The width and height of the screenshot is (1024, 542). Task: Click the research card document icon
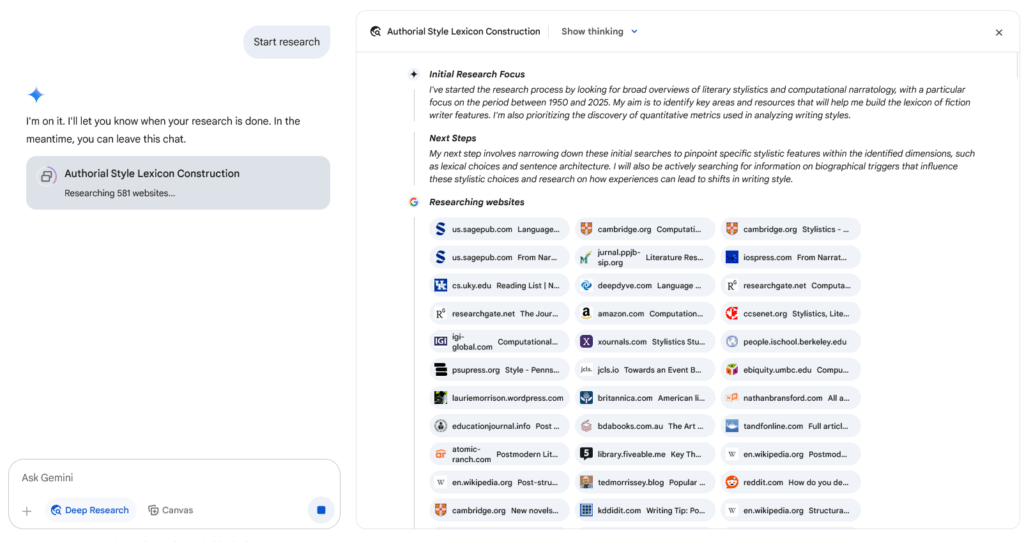tap(46, 176)
